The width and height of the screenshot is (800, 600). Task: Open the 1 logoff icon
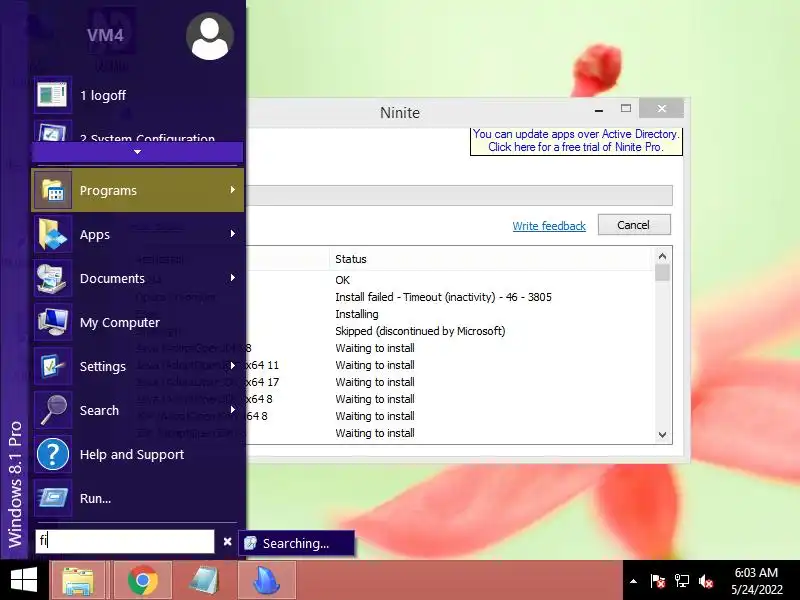(x=53, y=95)
